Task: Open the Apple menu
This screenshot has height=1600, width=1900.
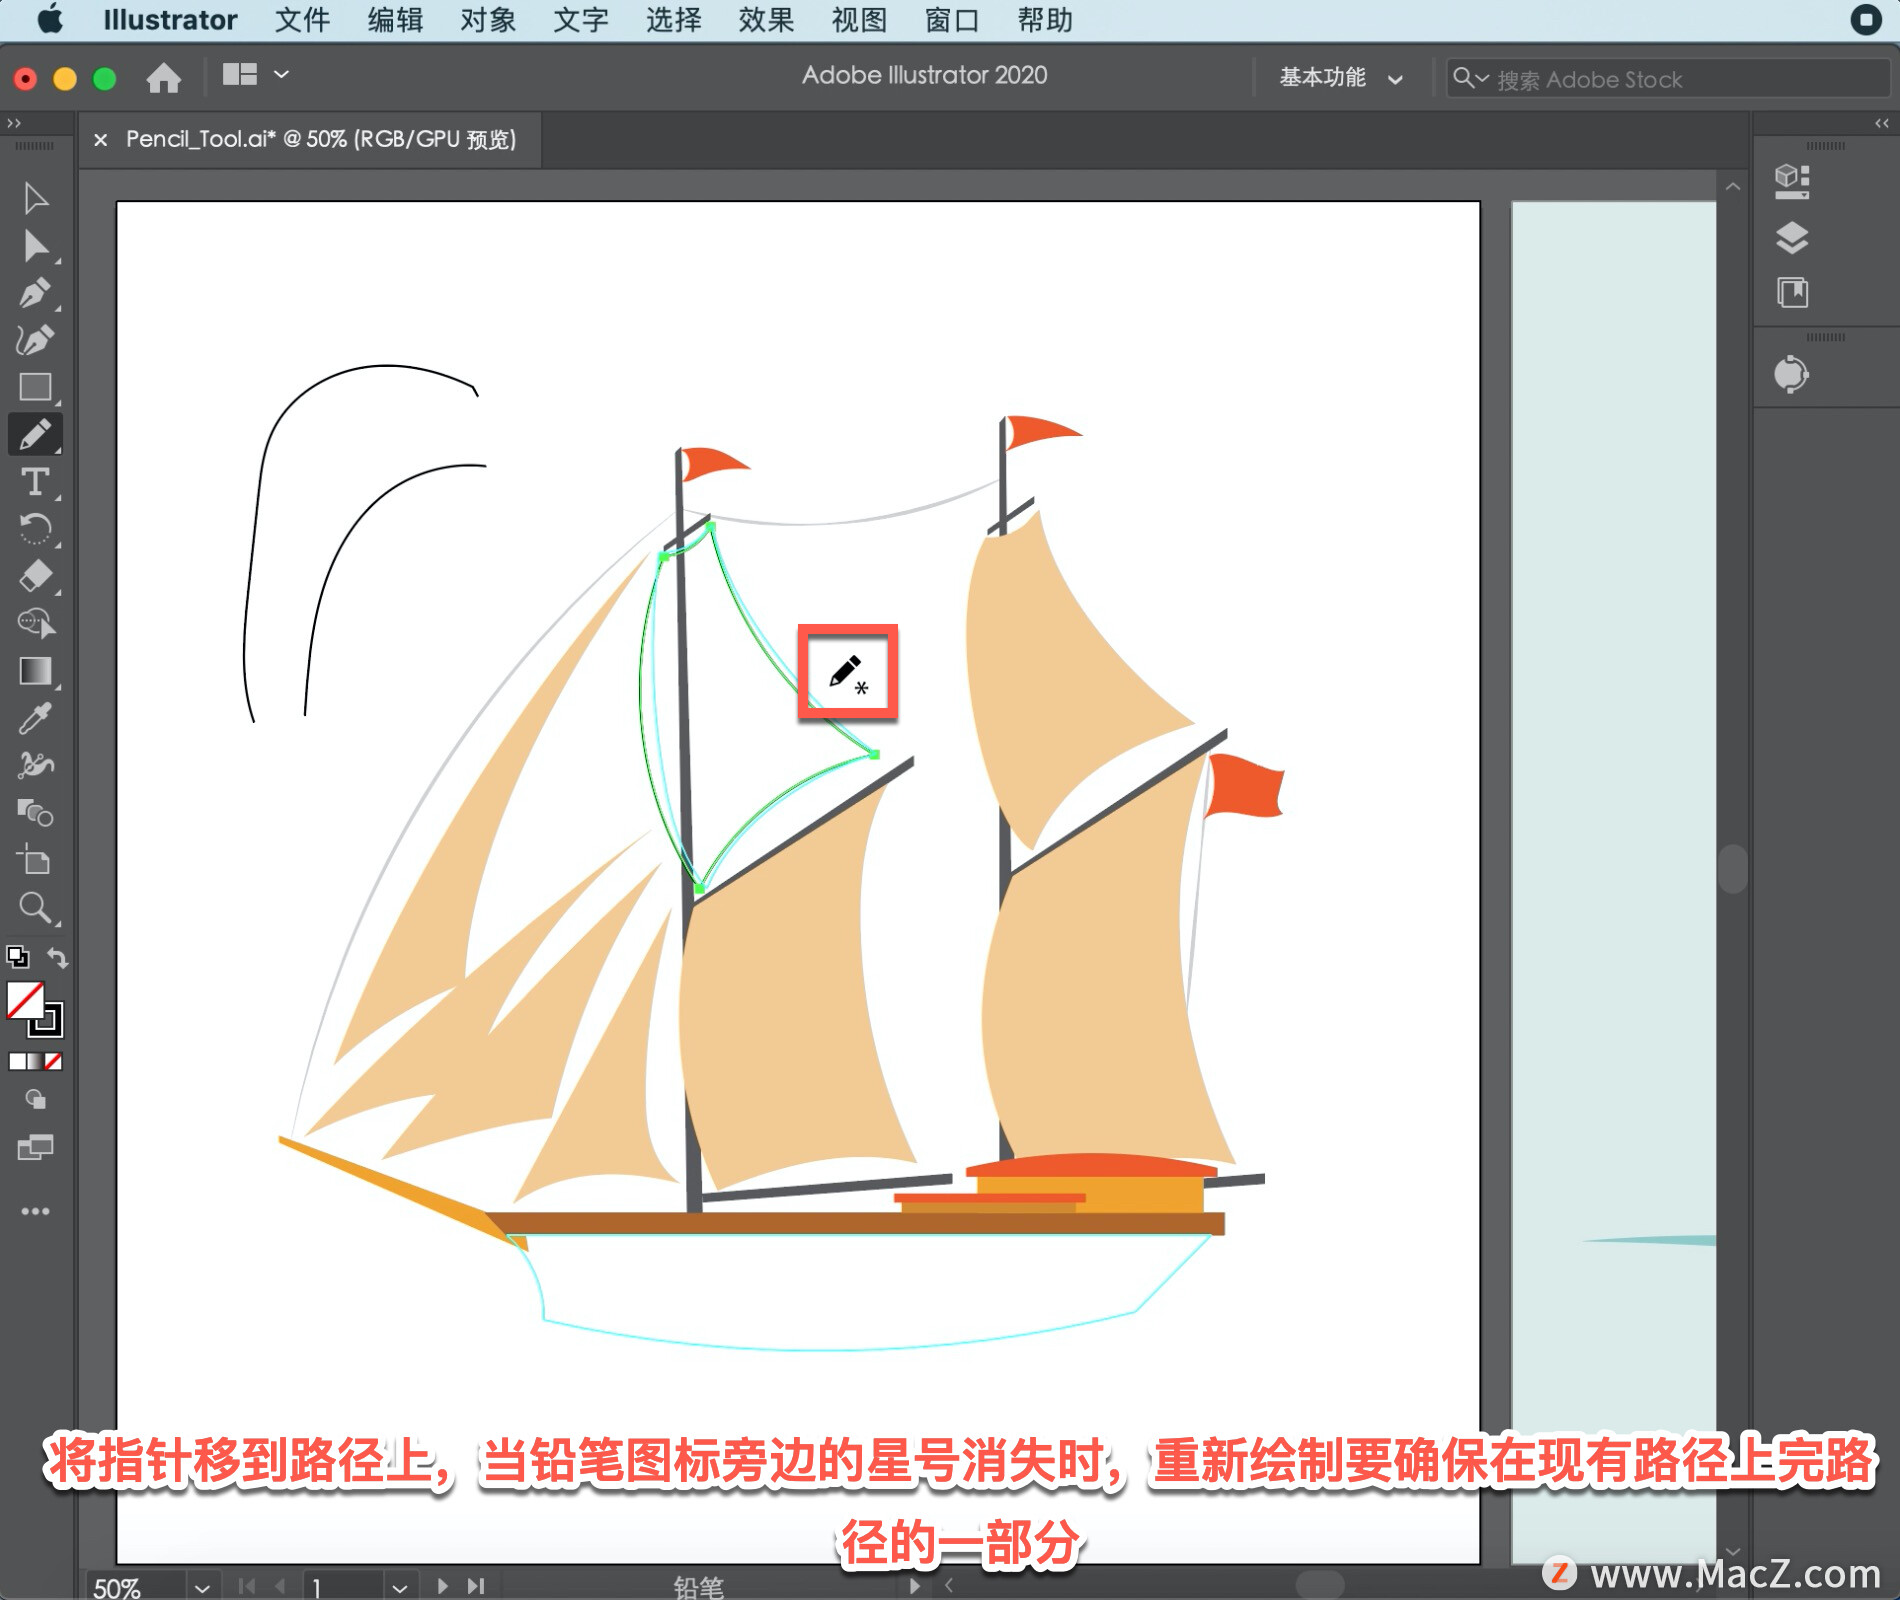Action: point(49,20)
